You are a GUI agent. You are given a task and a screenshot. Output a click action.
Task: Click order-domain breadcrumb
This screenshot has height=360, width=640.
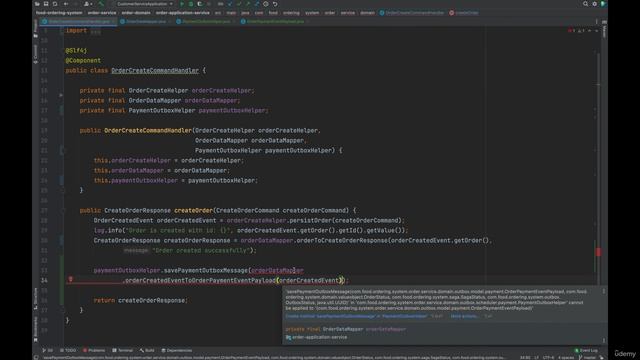pyautogui.click(x=136, y=13)
